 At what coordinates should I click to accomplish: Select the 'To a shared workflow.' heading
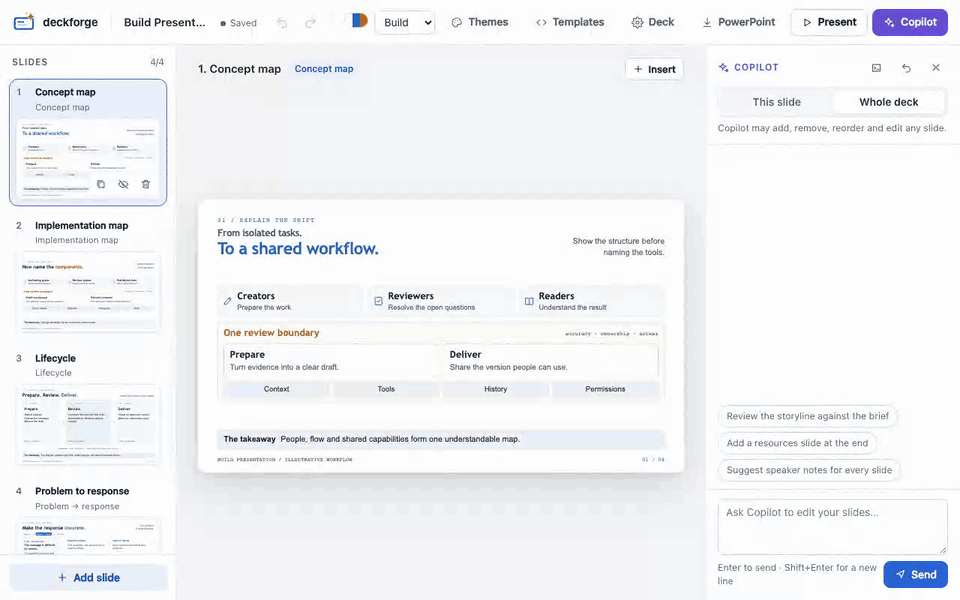click(298, 249)
